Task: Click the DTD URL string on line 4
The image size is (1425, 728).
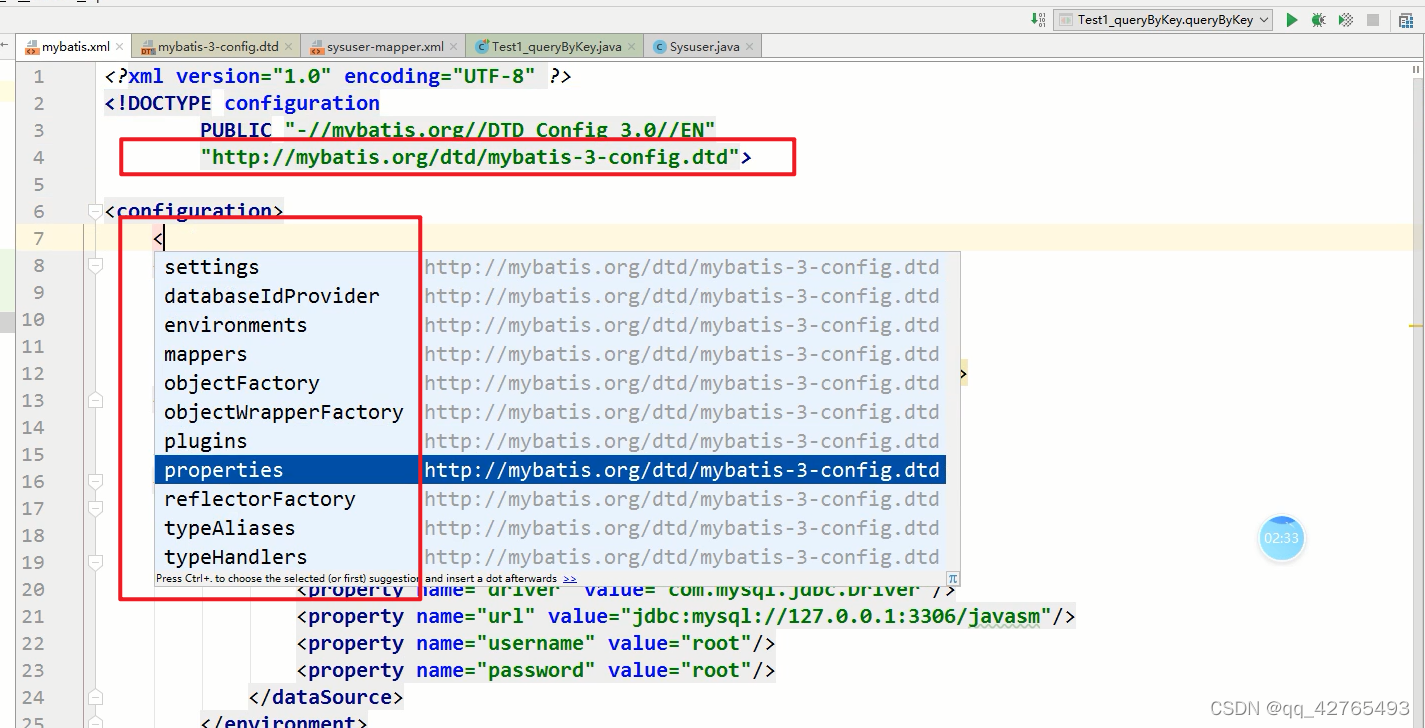Action: pos(469,157)
